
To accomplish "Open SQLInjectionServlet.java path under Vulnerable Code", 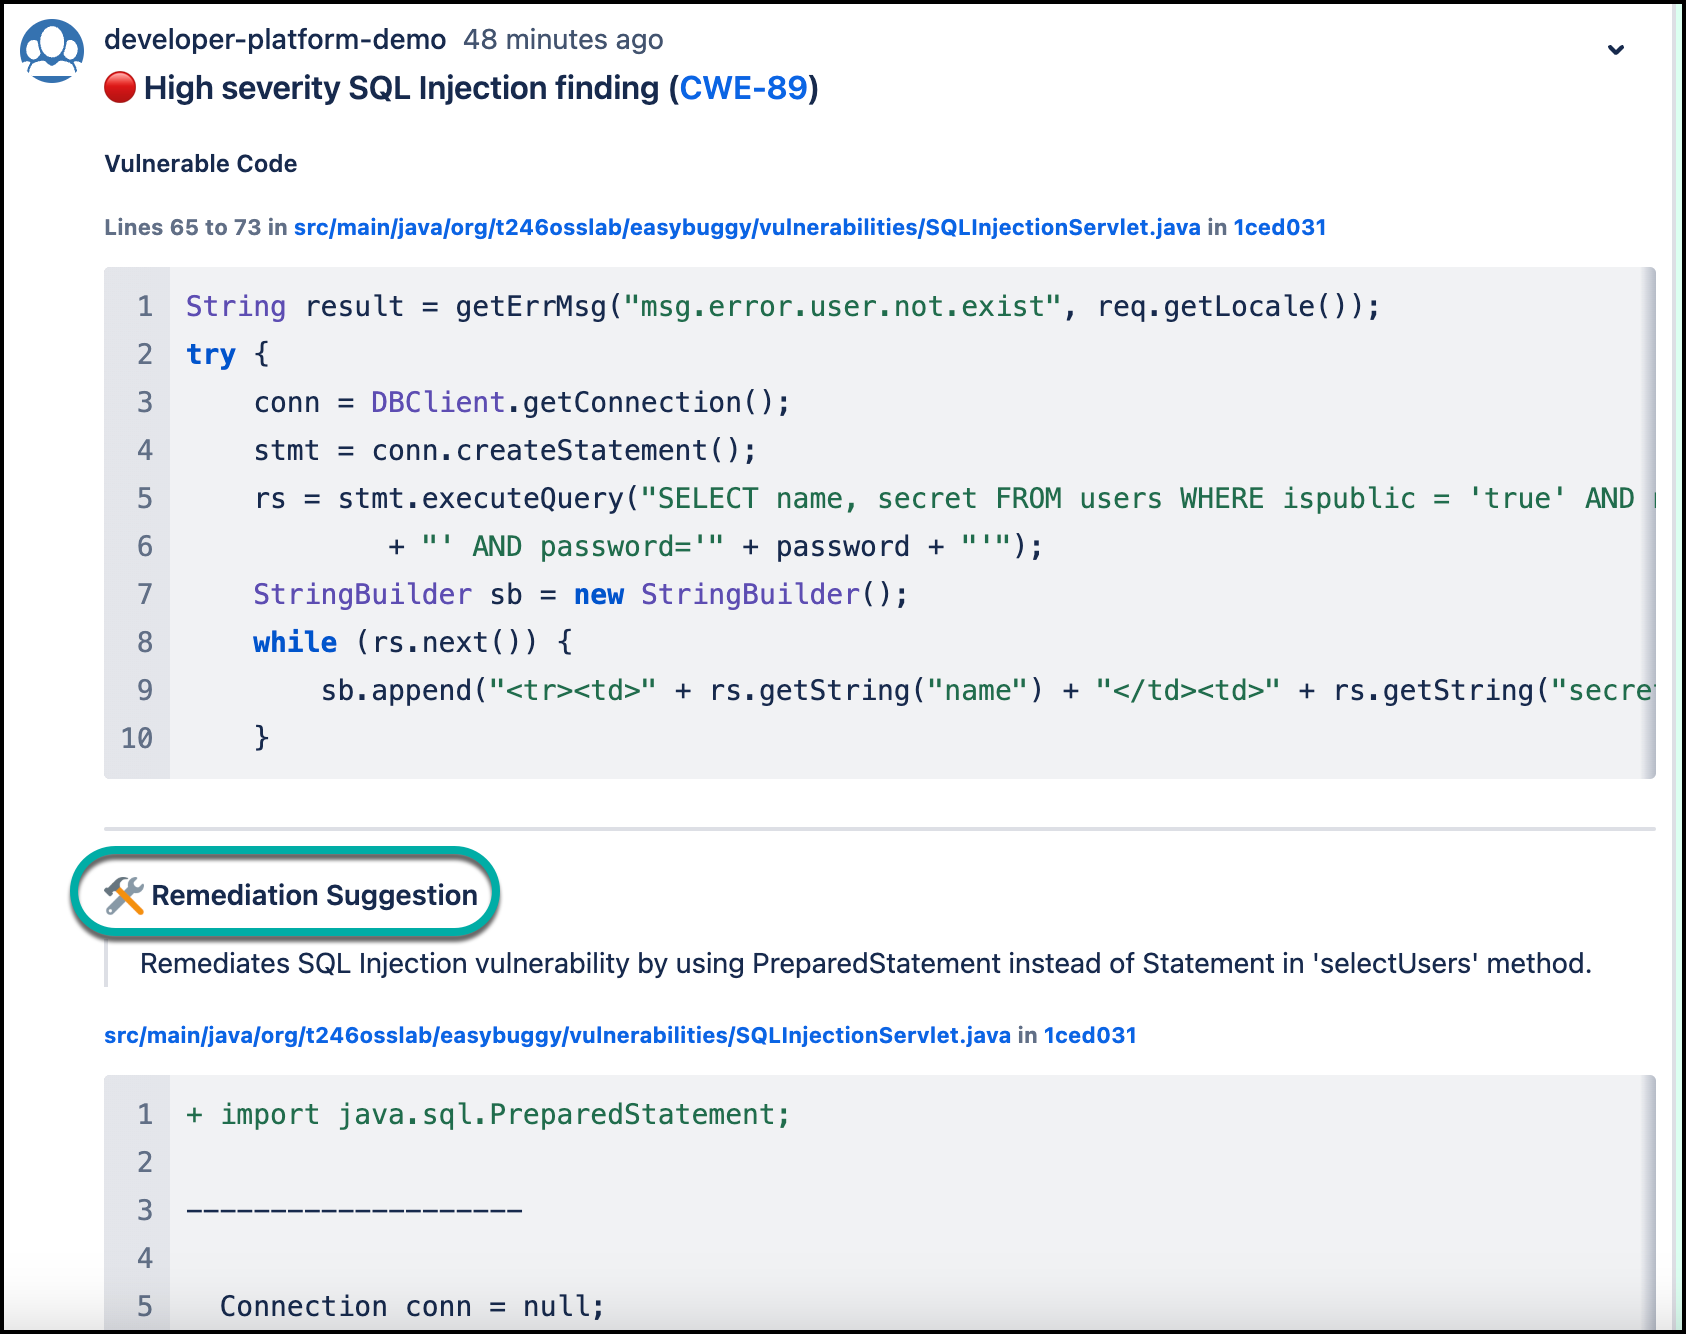I will 746,227.
